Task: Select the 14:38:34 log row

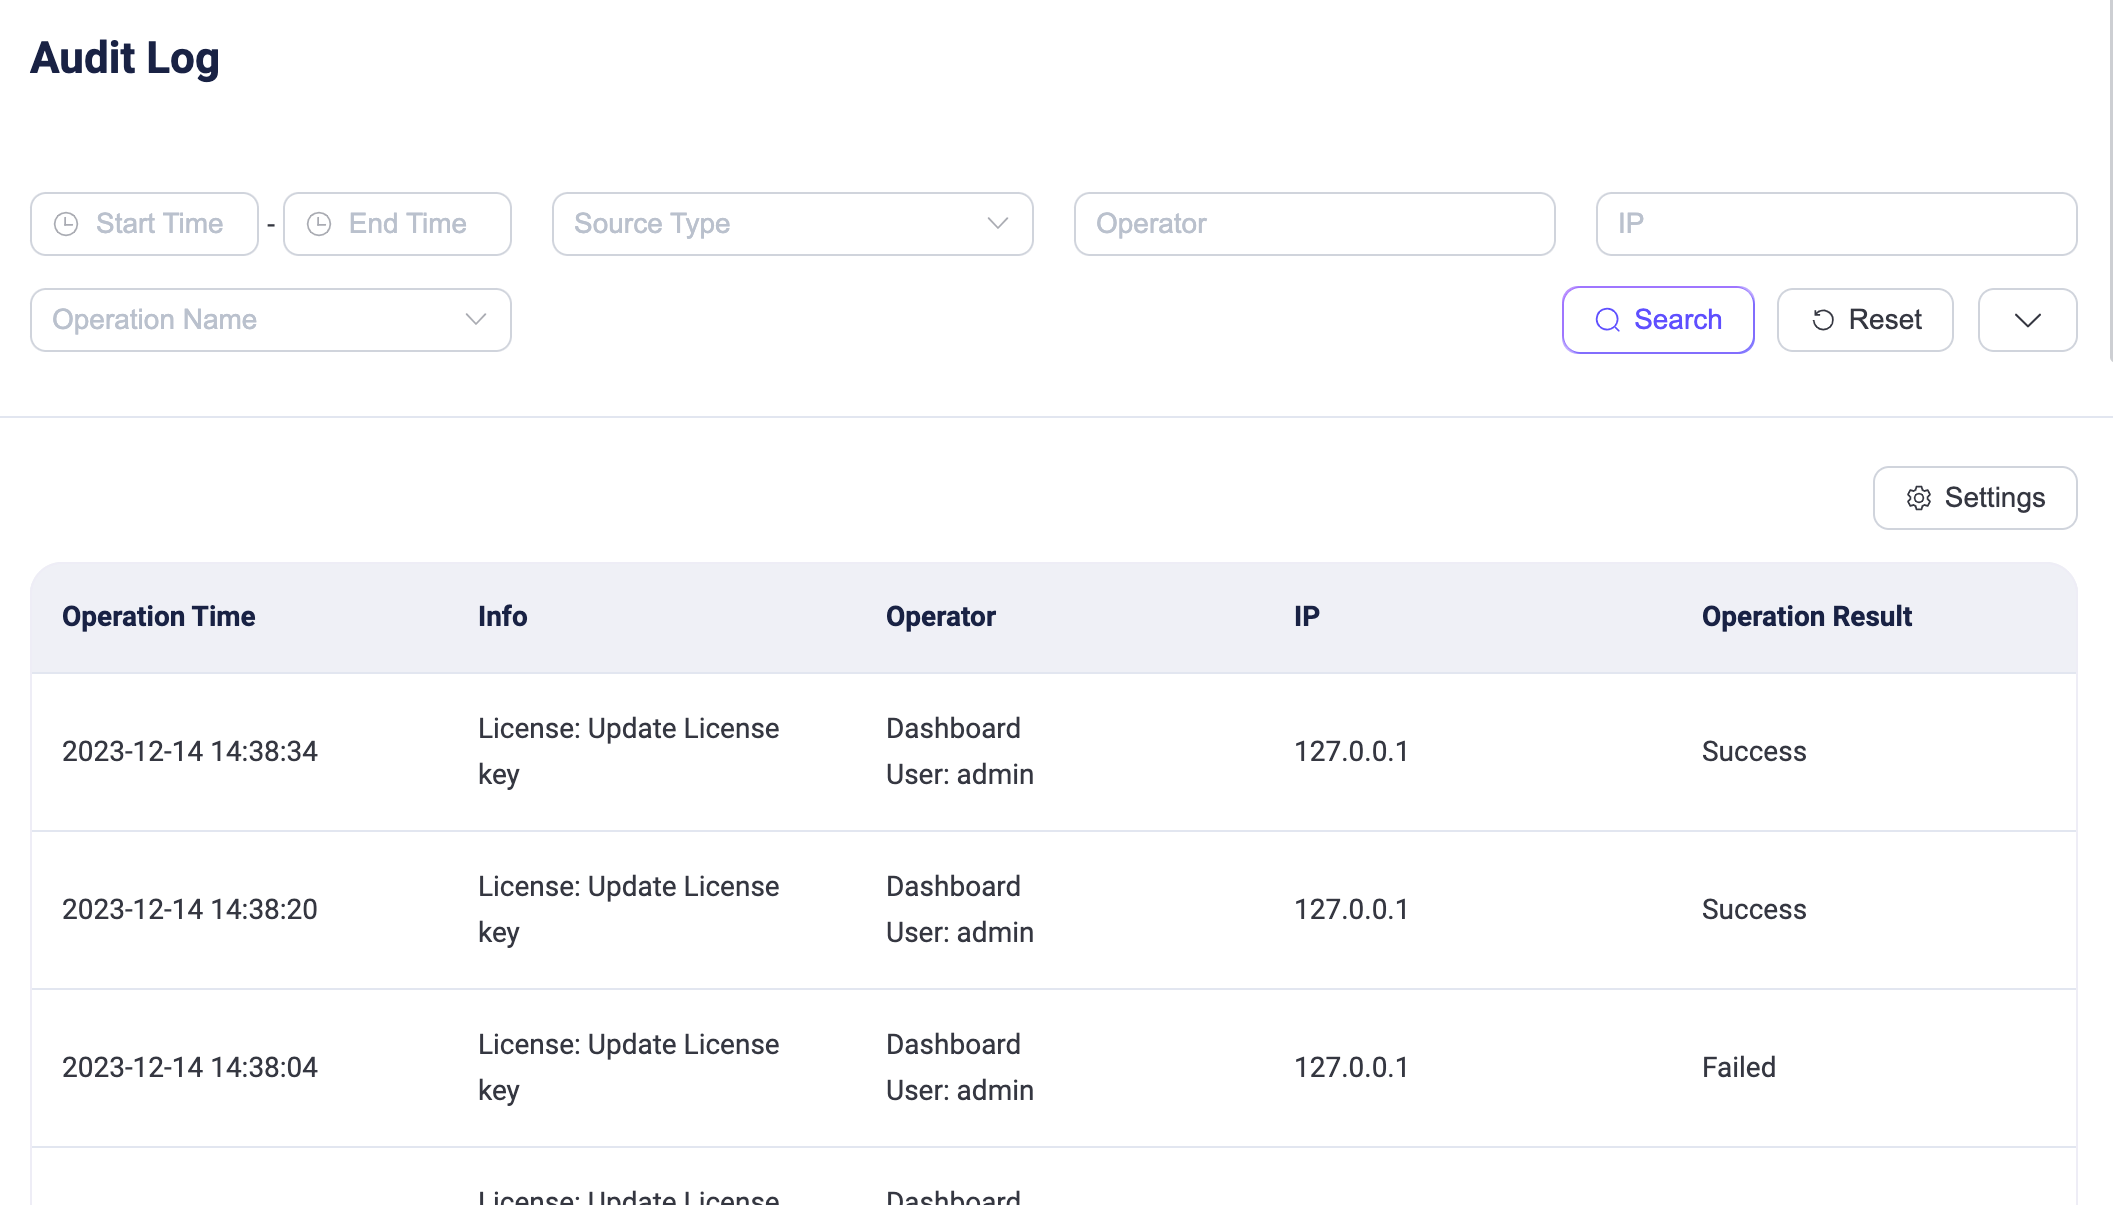Action: click(x=190, y=752)
